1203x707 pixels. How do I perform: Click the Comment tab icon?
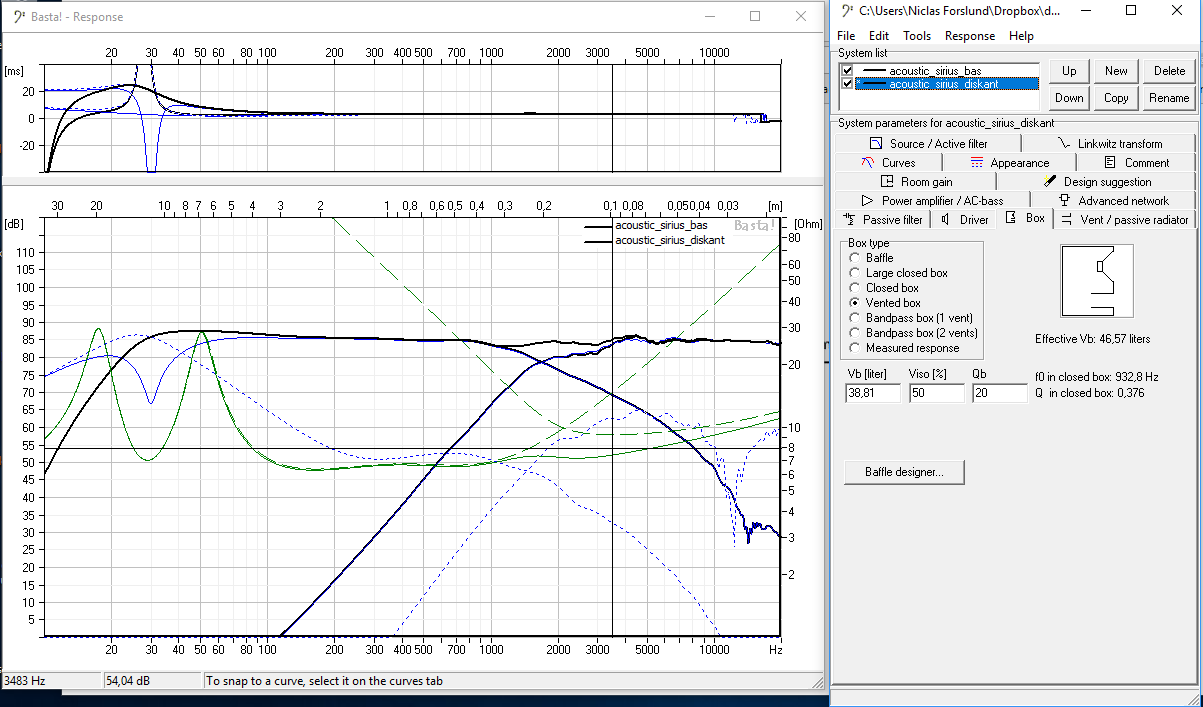click(x=1110, y=162)
